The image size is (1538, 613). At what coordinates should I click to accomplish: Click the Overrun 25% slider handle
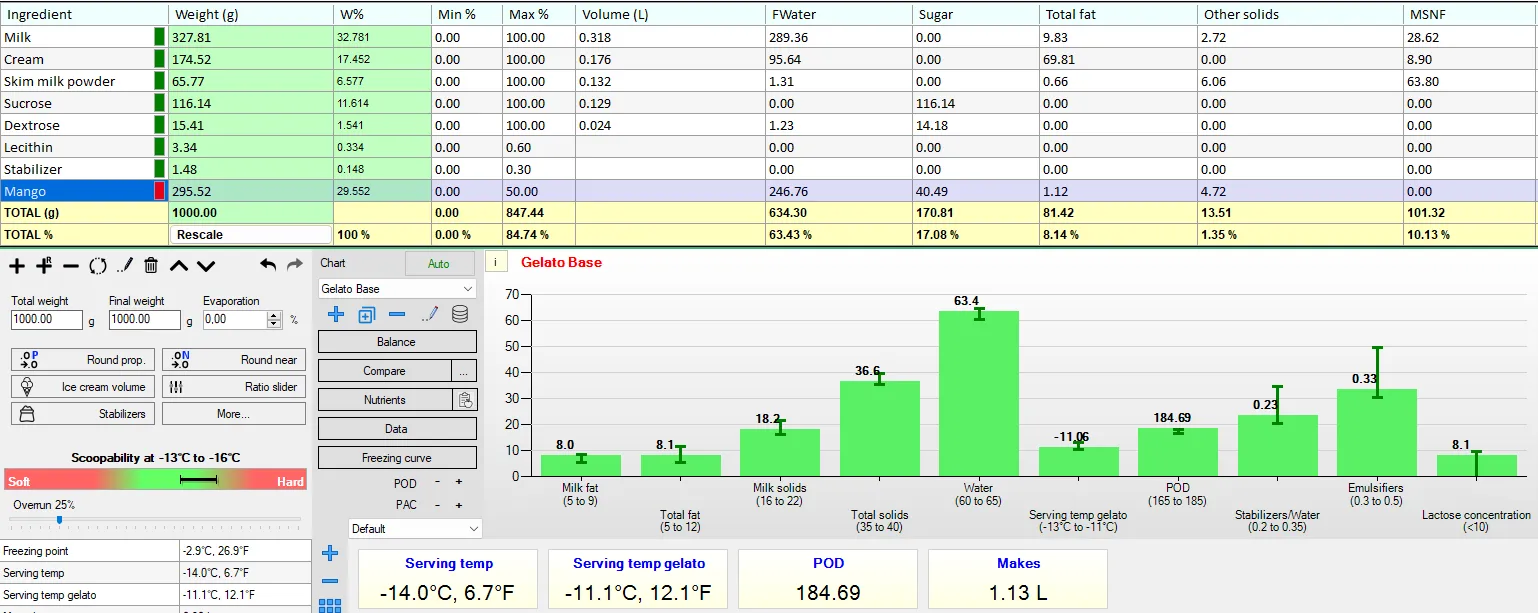[59, 519]
